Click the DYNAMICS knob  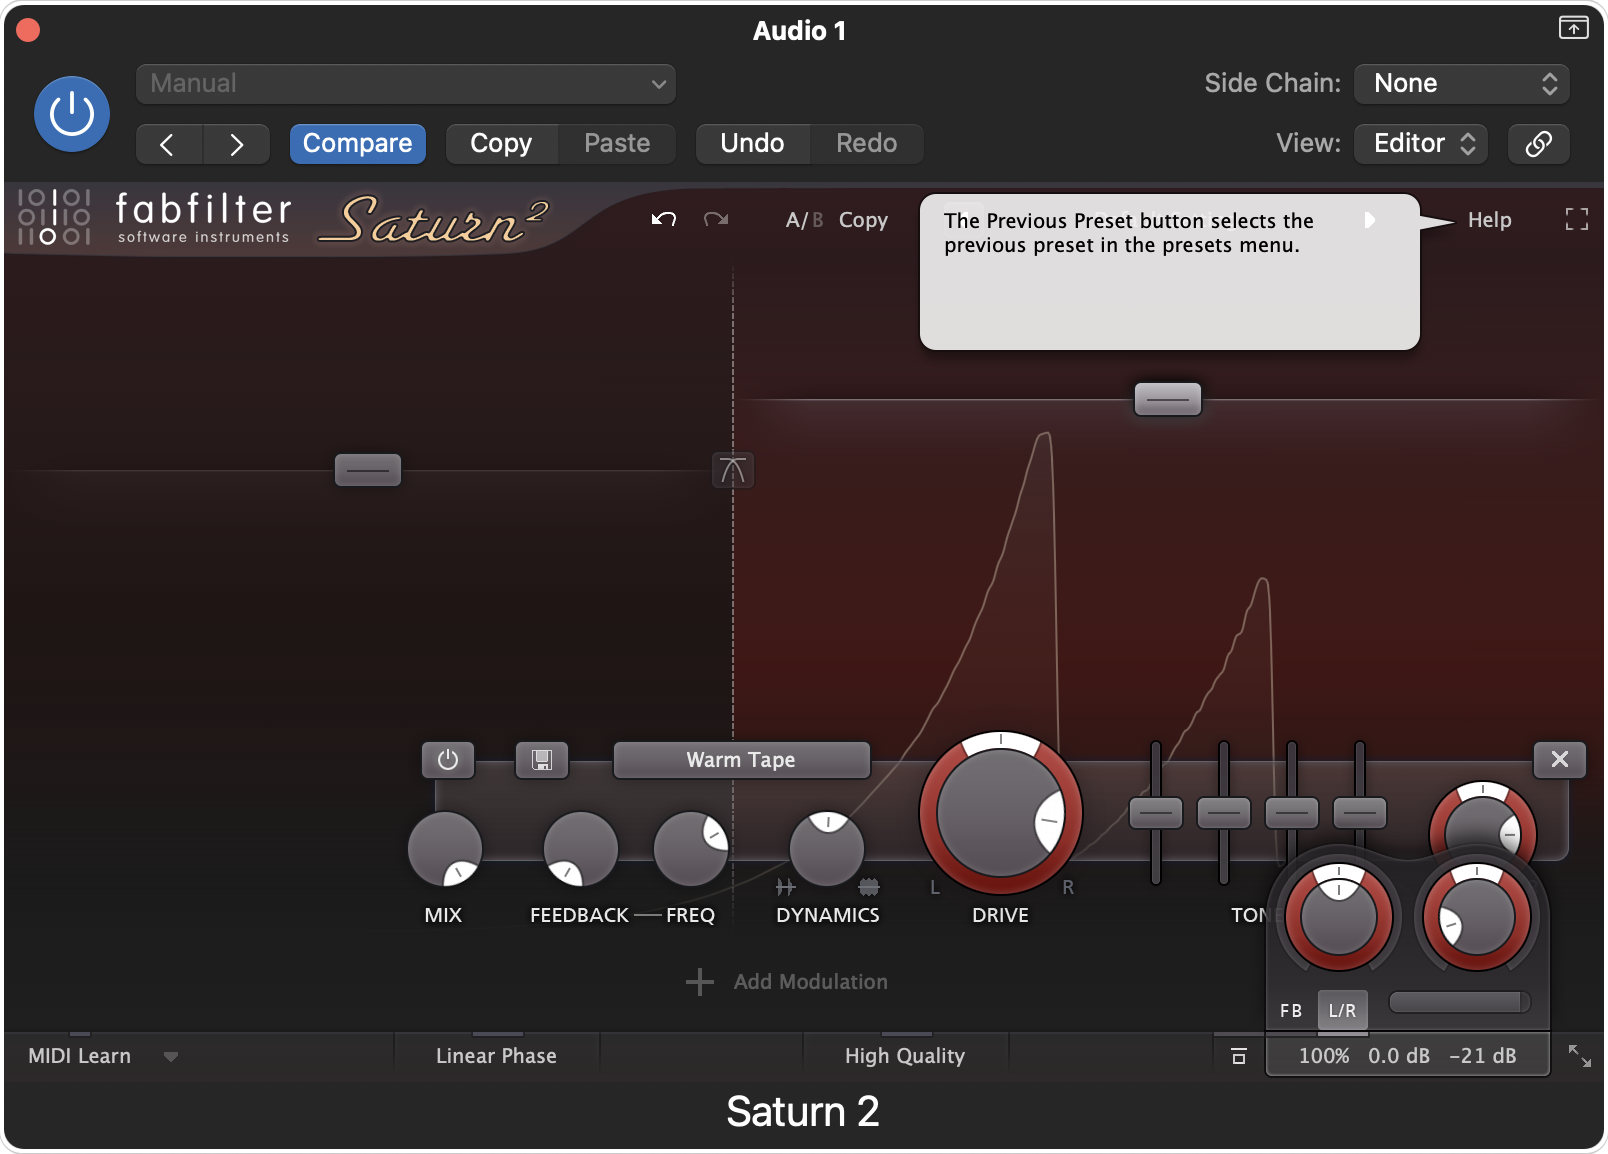(827, 849)
